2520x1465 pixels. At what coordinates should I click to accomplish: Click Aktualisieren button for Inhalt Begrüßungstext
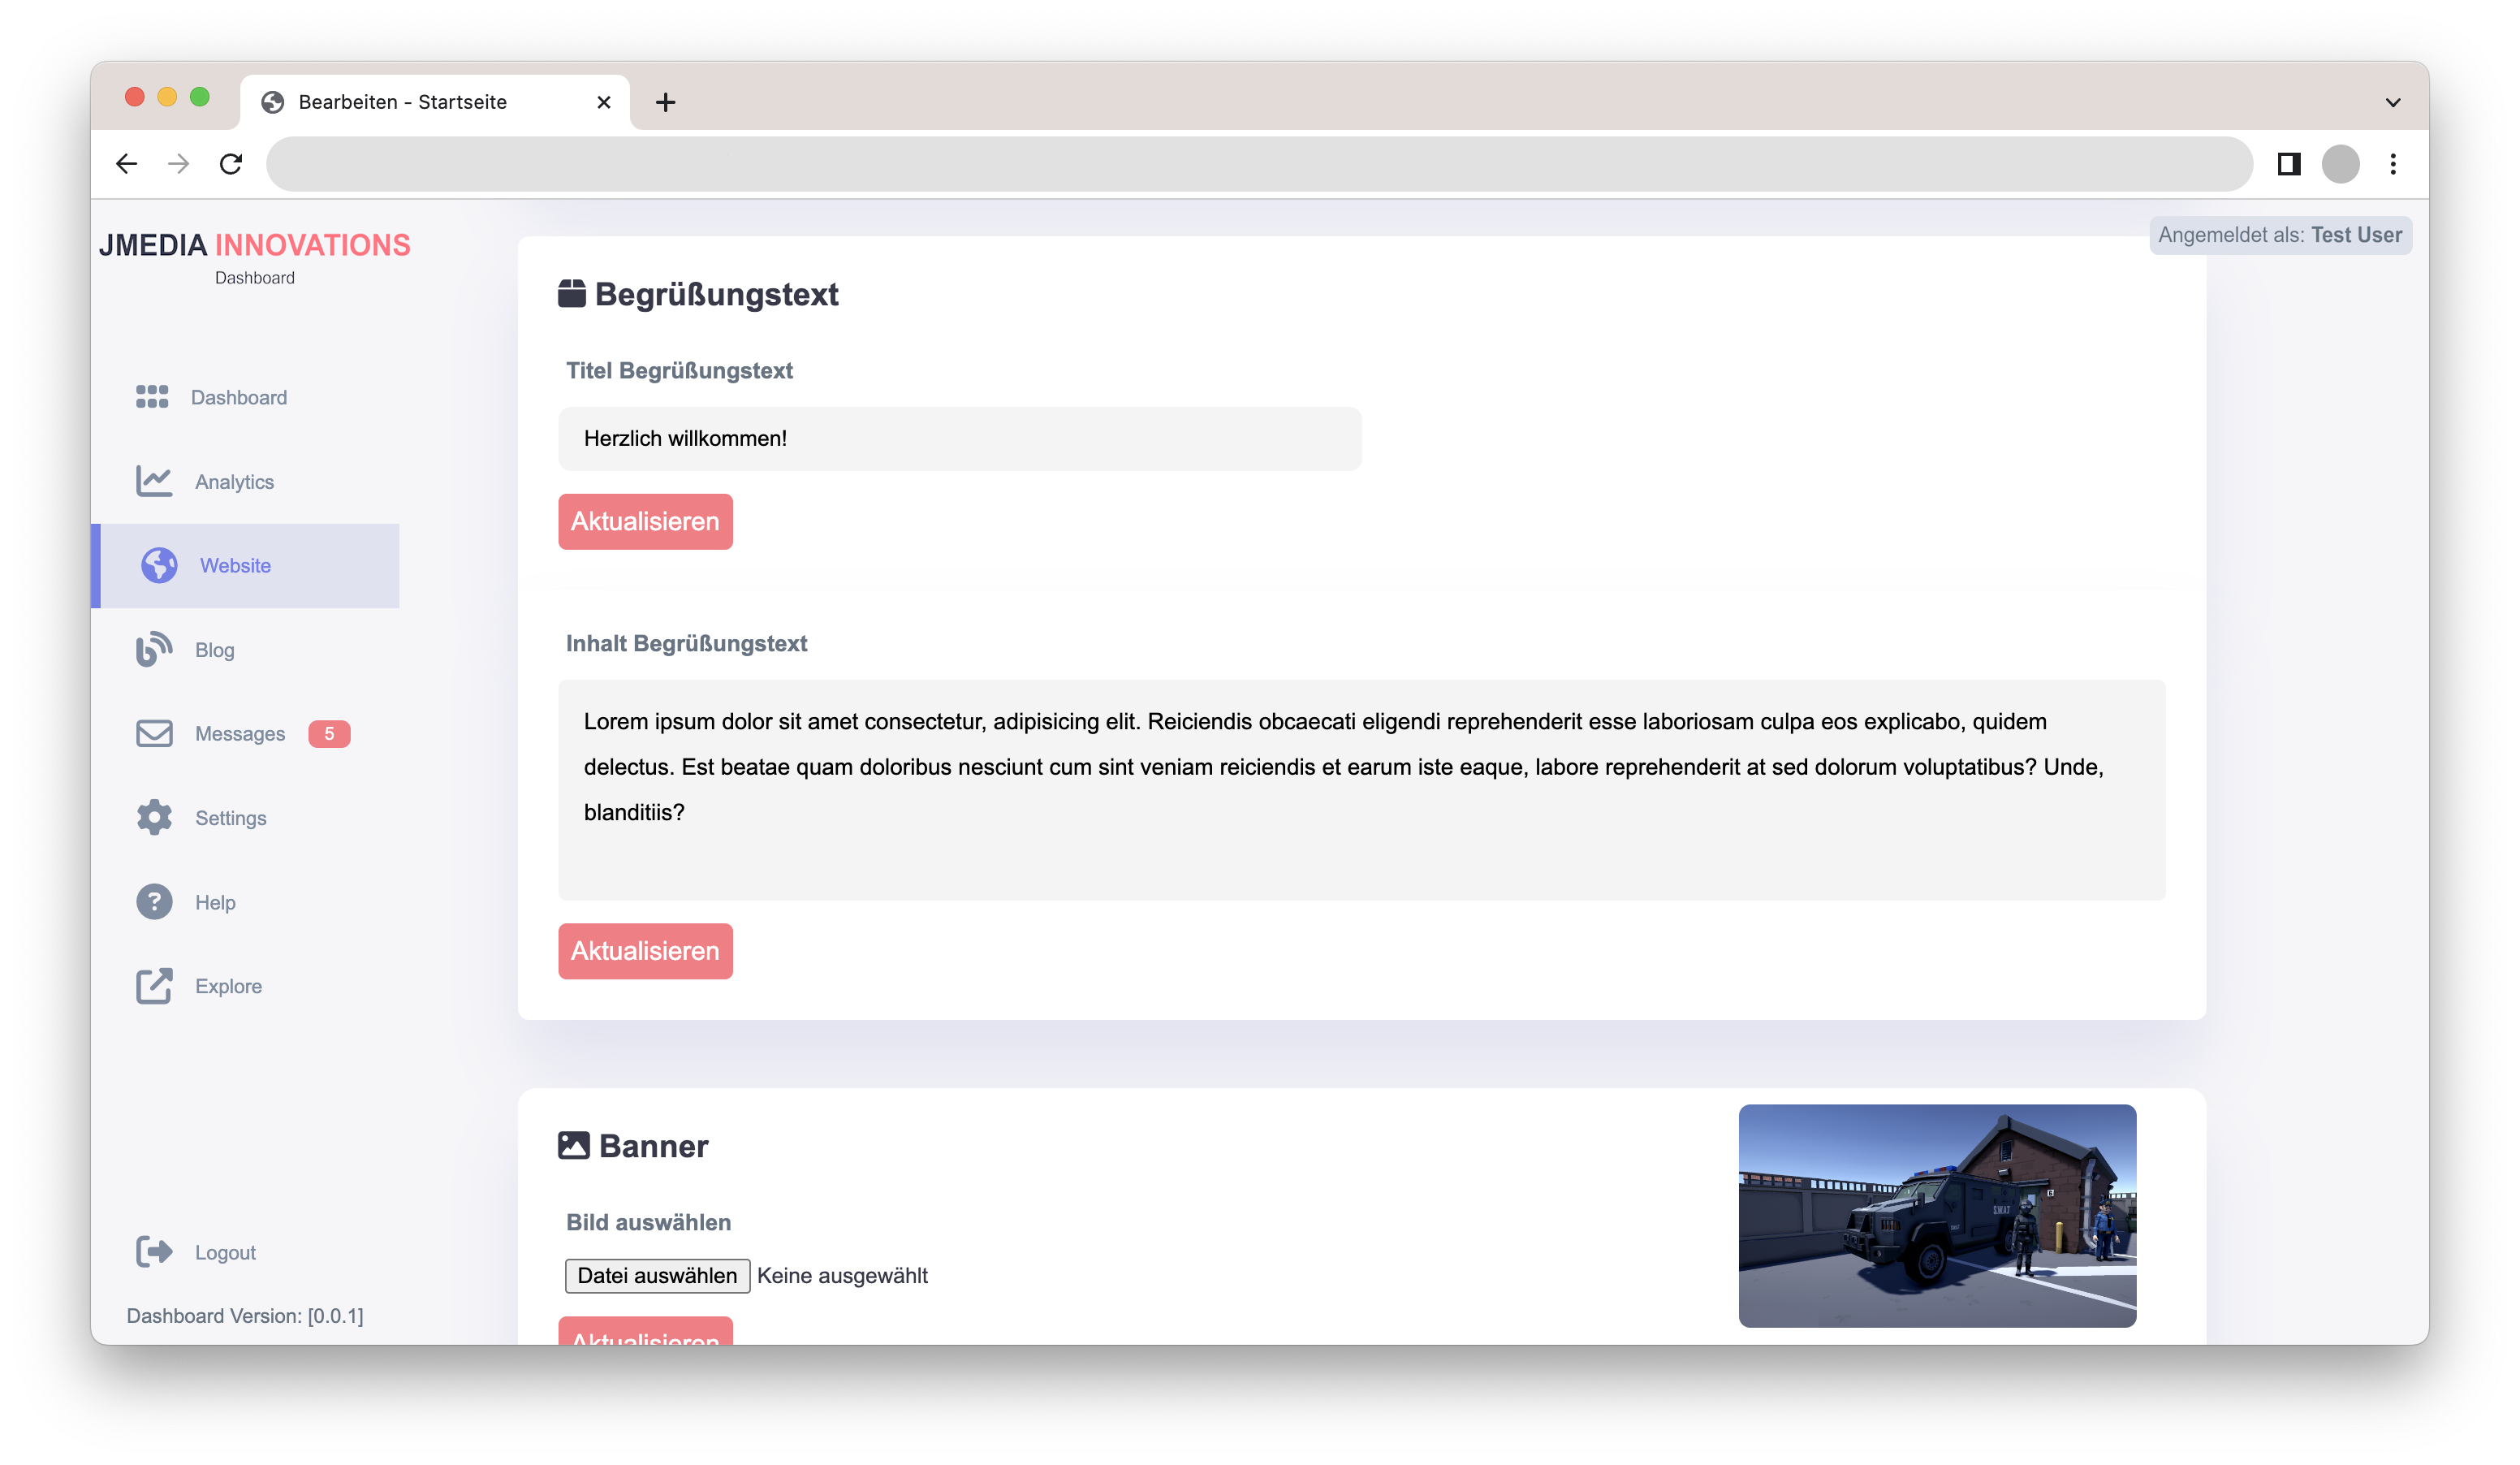pos(645,950)
